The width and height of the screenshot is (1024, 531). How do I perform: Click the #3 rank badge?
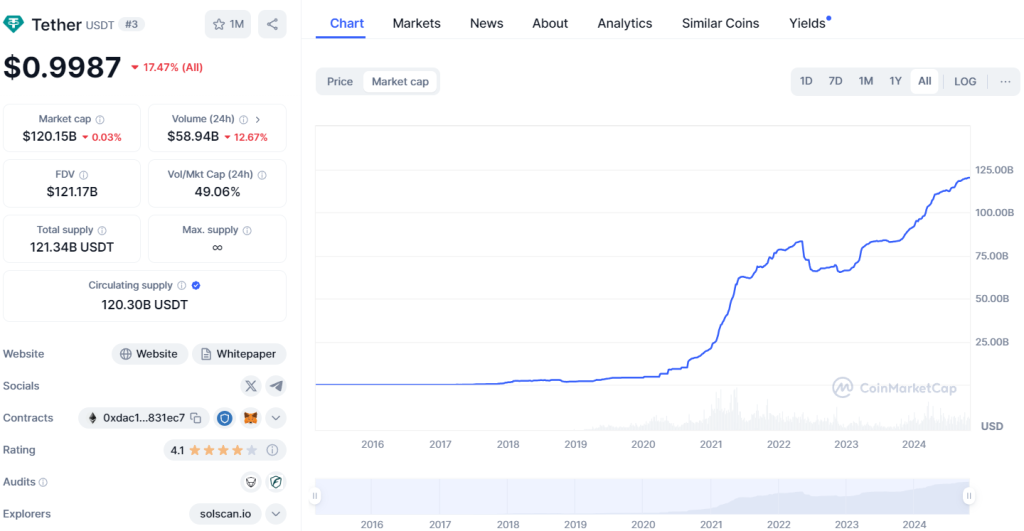131,24
